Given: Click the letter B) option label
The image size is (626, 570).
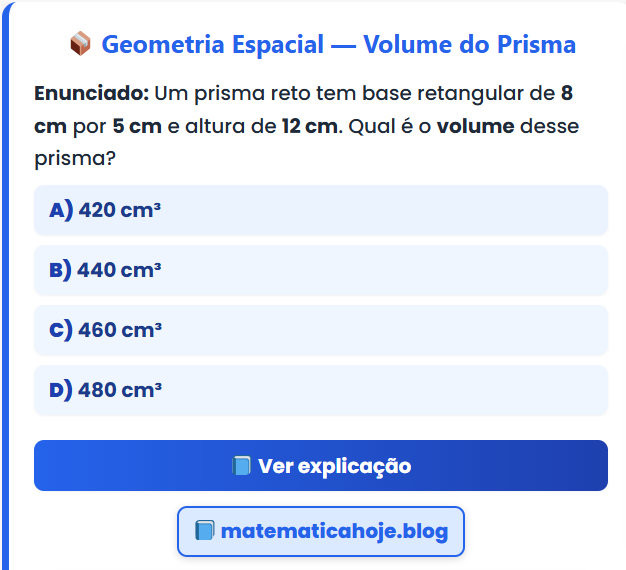Looking at the screenshot, I should pos(60,270).
